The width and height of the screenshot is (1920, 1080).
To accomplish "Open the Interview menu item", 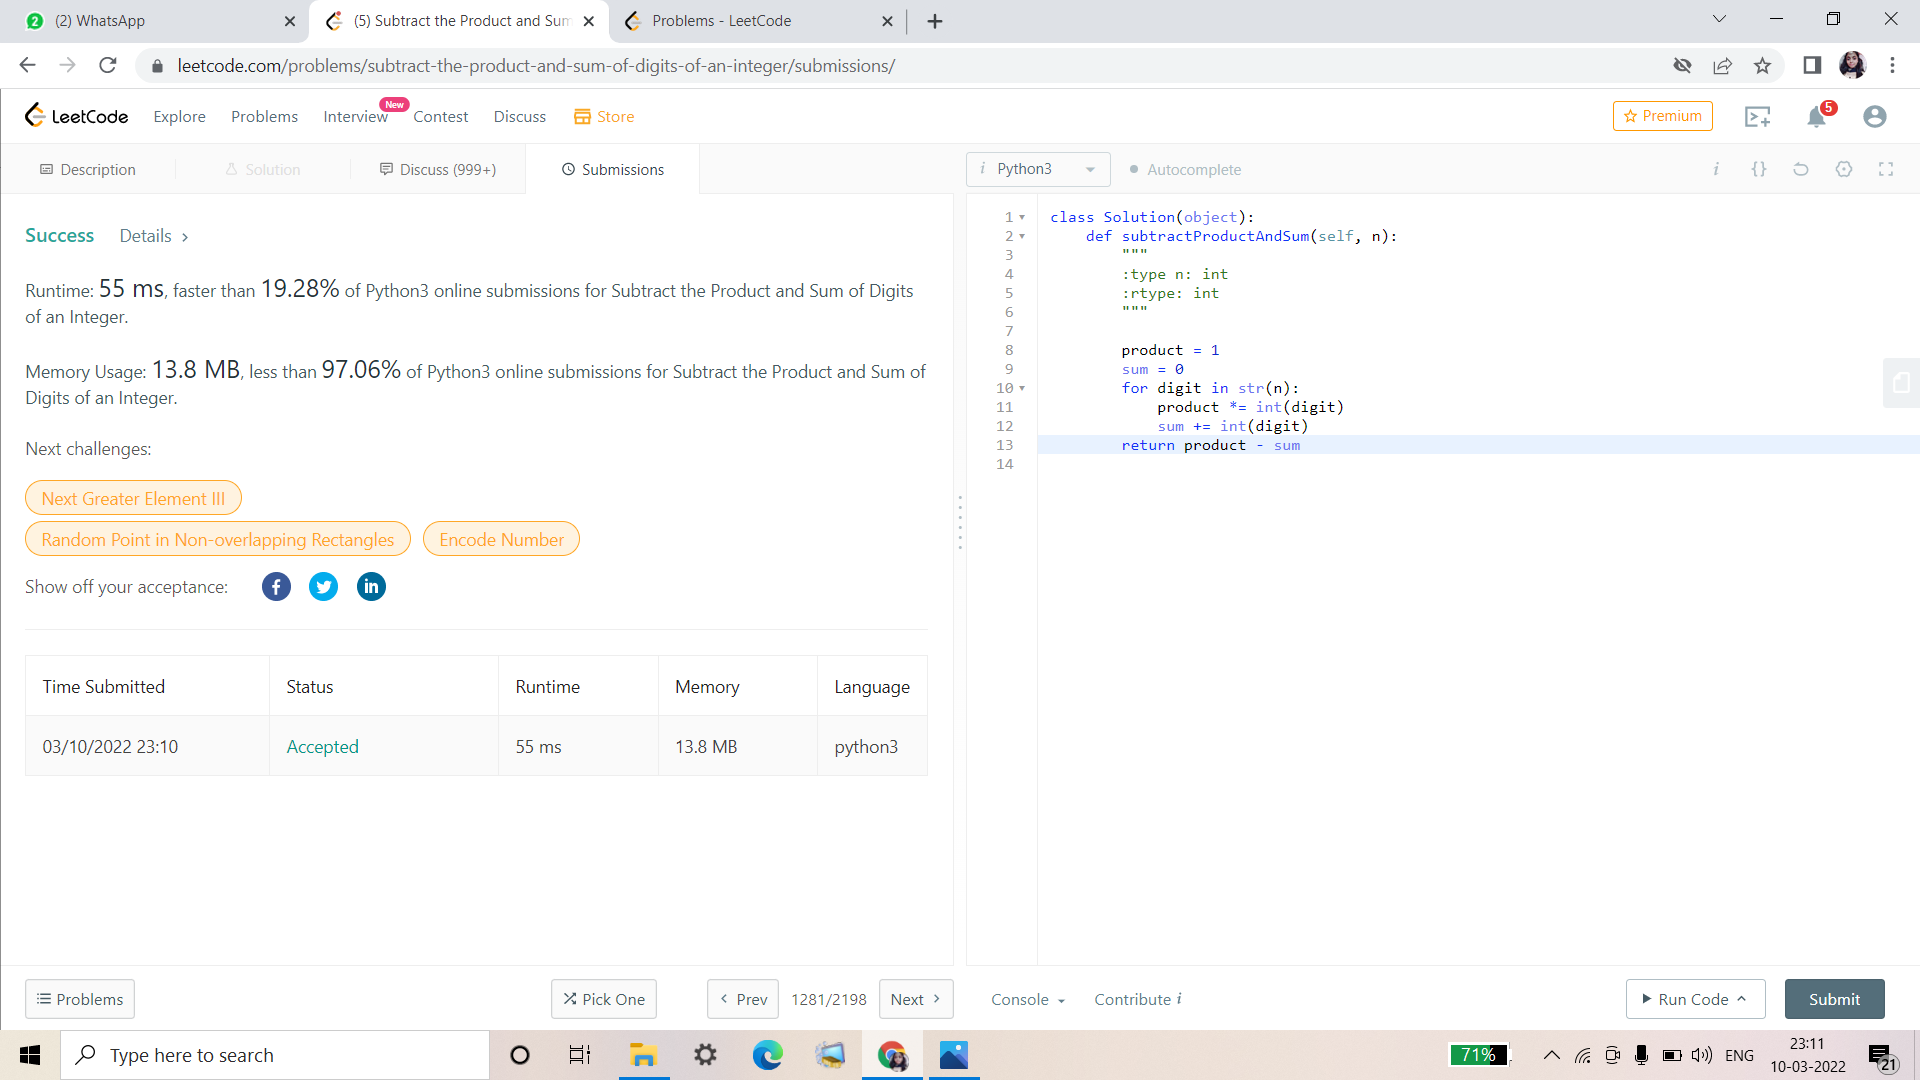I will click(355, 117).
